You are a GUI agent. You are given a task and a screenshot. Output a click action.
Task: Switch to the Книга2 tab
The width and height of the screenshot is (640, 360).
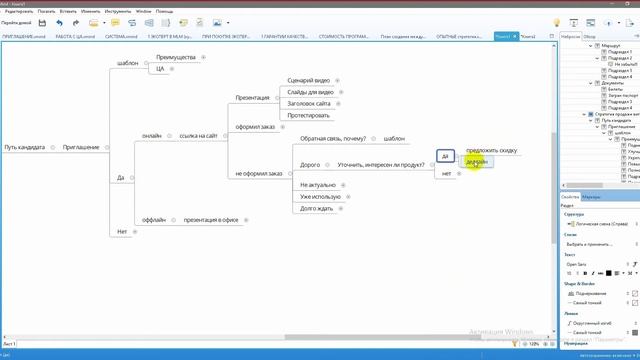[x=528, y=36]
